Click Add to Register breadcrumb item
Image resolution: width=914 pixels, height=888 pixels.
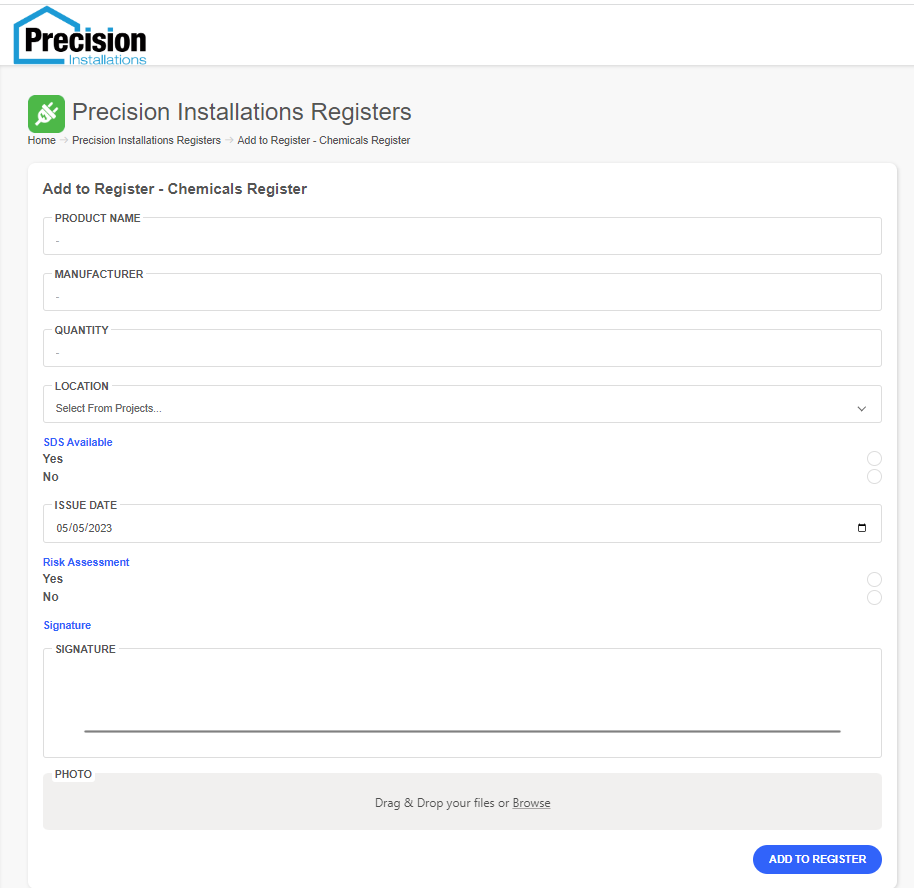(x=324, y=141)
